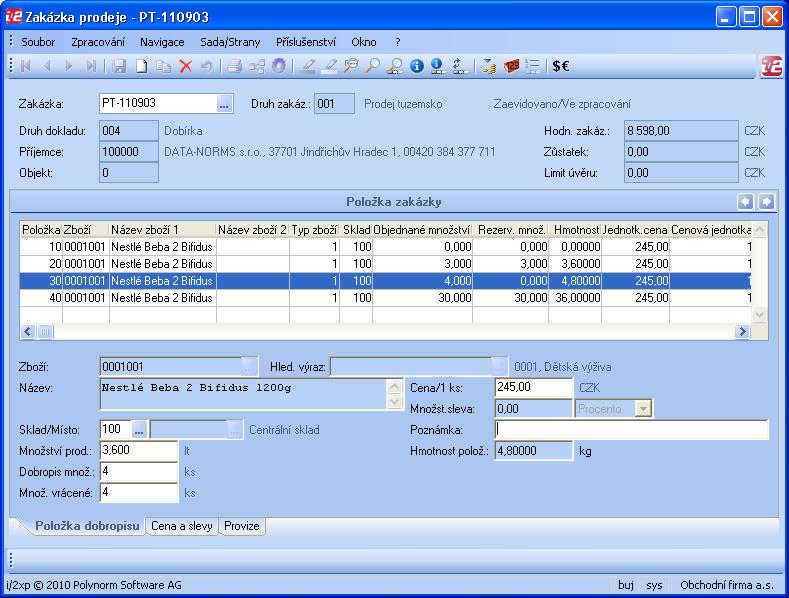Click the Save diskette toolbar icon
This screenshot has width=789, height=598.
119,66
